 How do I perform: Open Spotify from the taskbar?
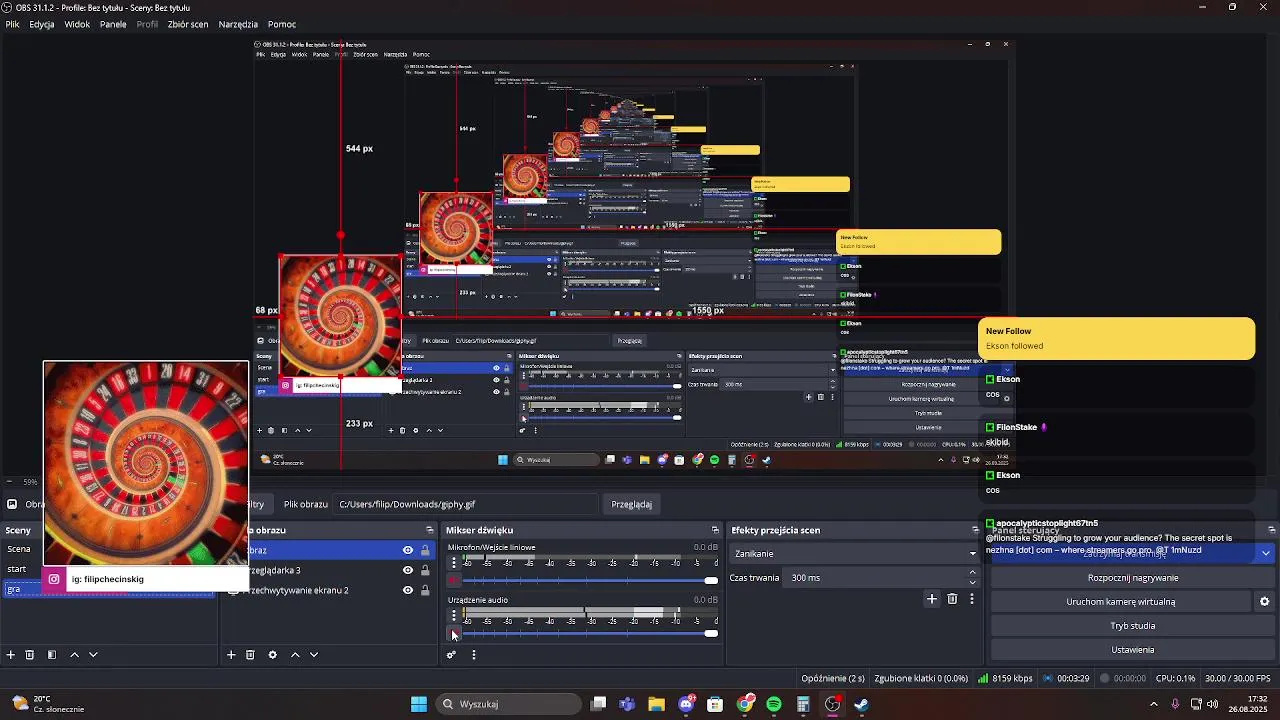pyautogui.click(x=774, y=704)
